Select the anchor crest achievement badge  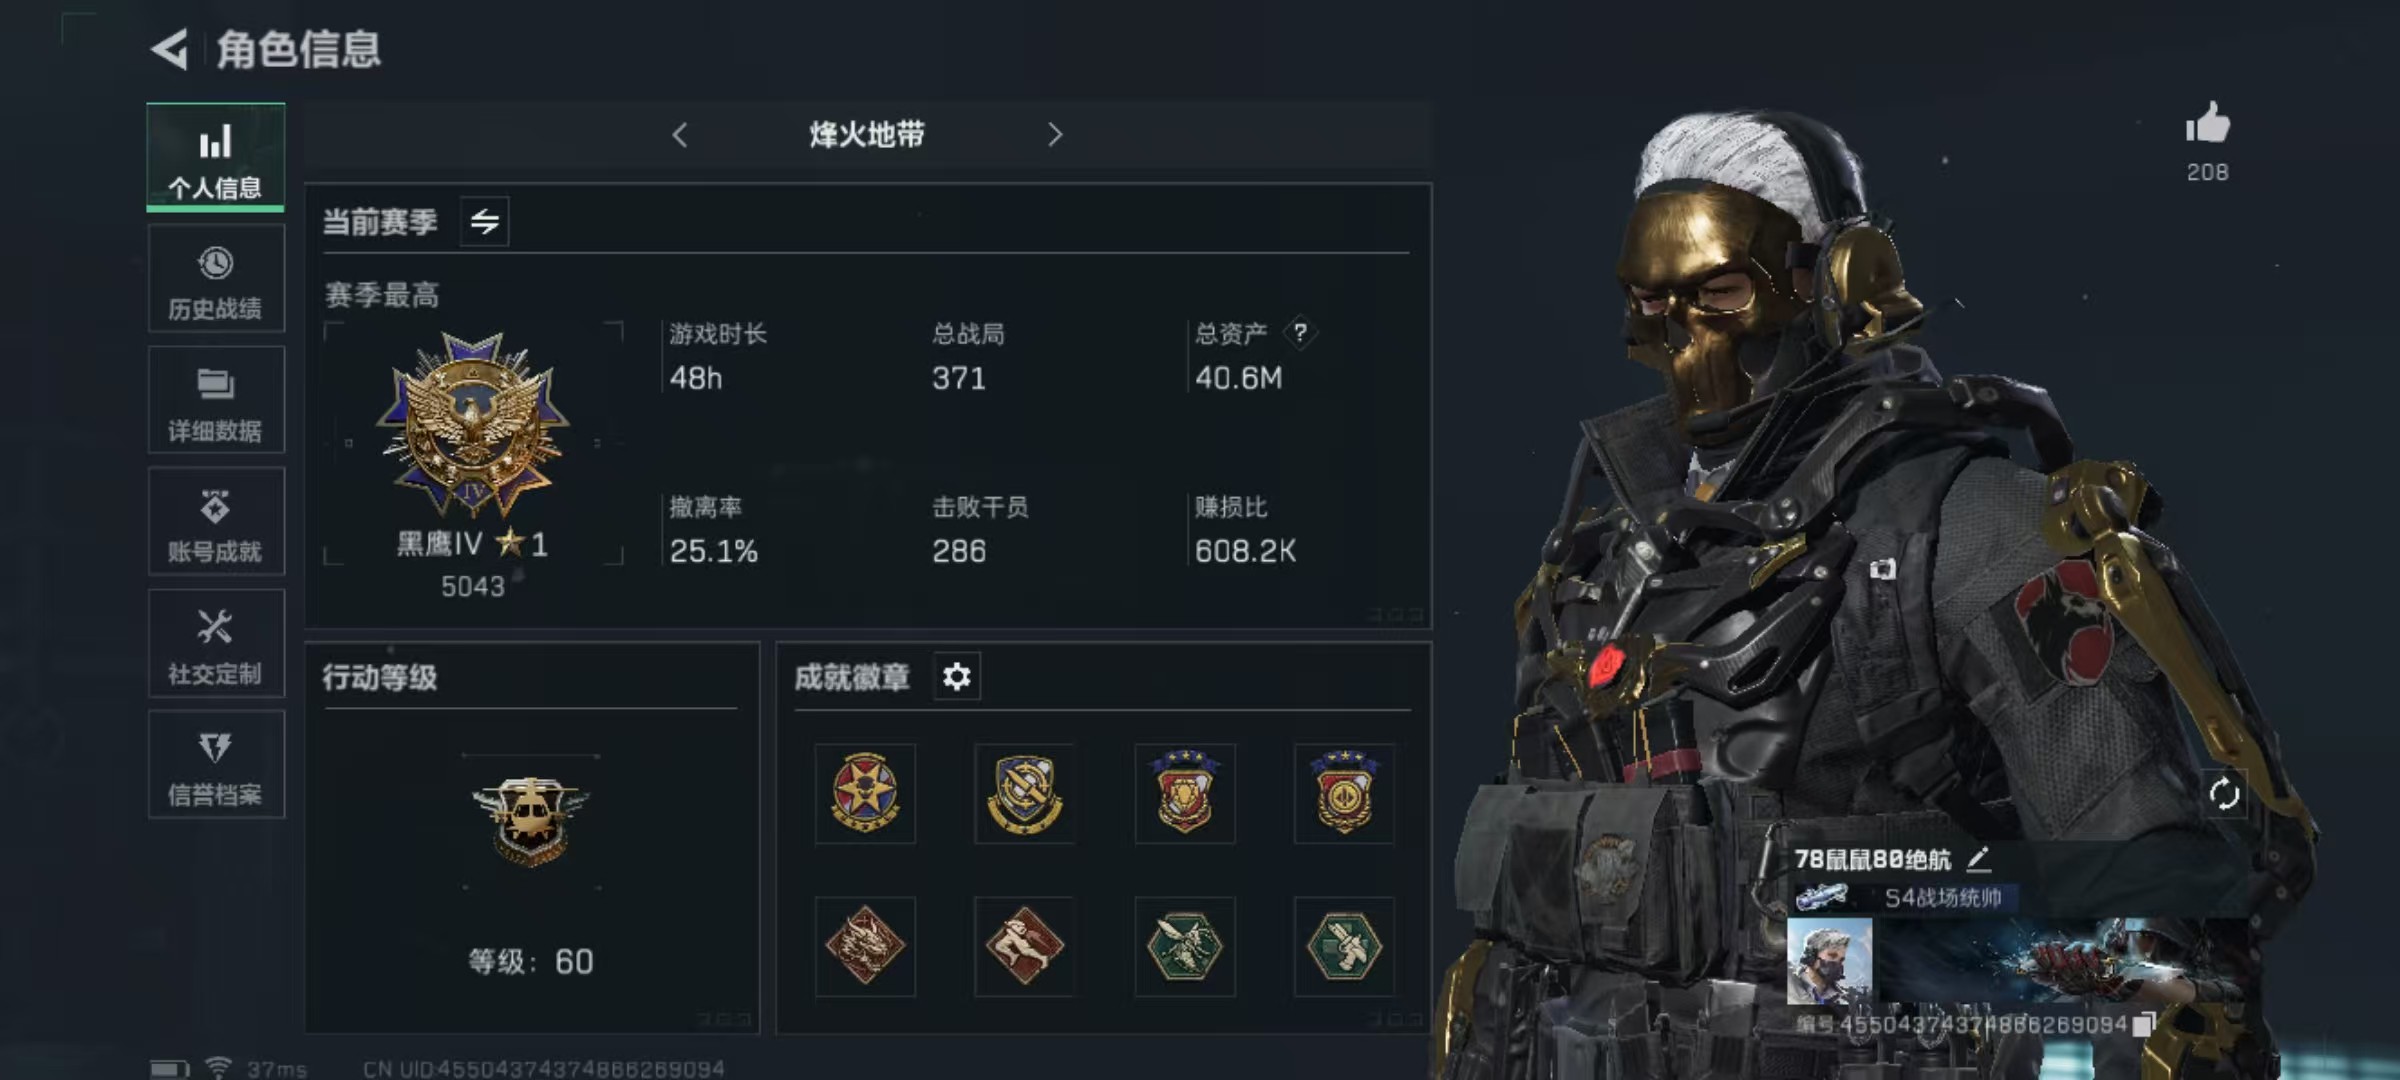(1025, 794)
